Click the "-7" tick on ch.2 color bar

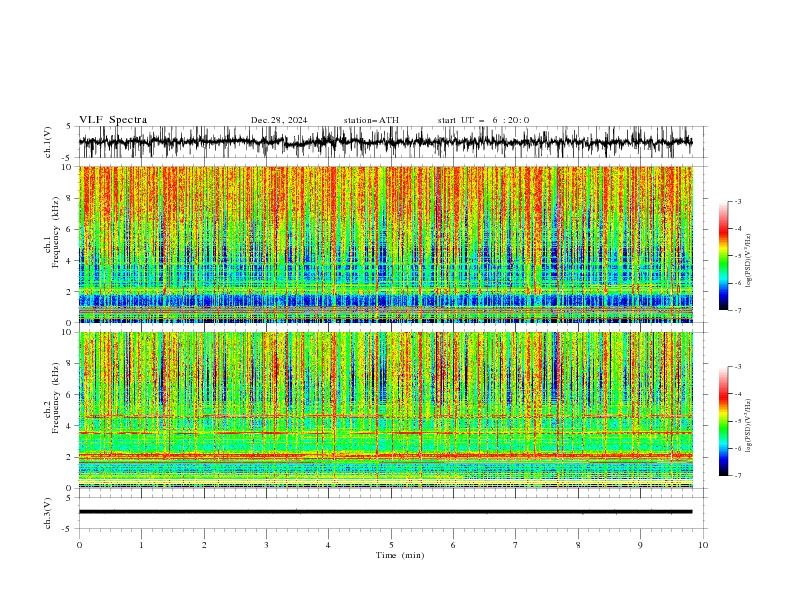click(738, 476)
